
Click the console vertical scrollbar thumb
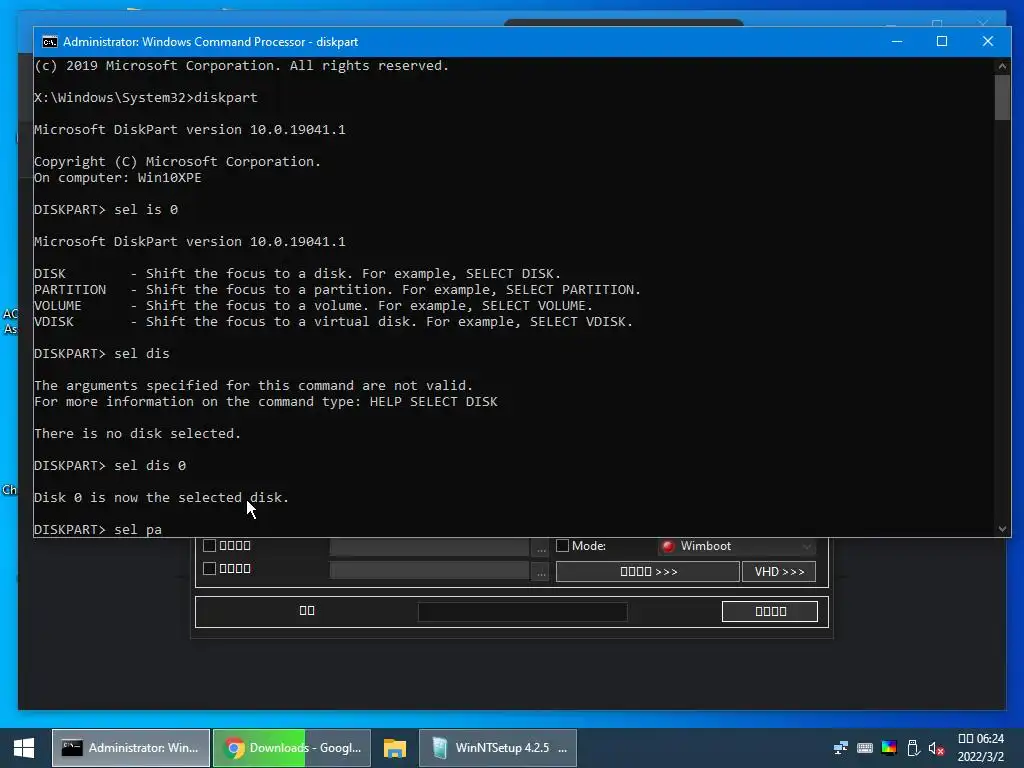point(1002,97)
